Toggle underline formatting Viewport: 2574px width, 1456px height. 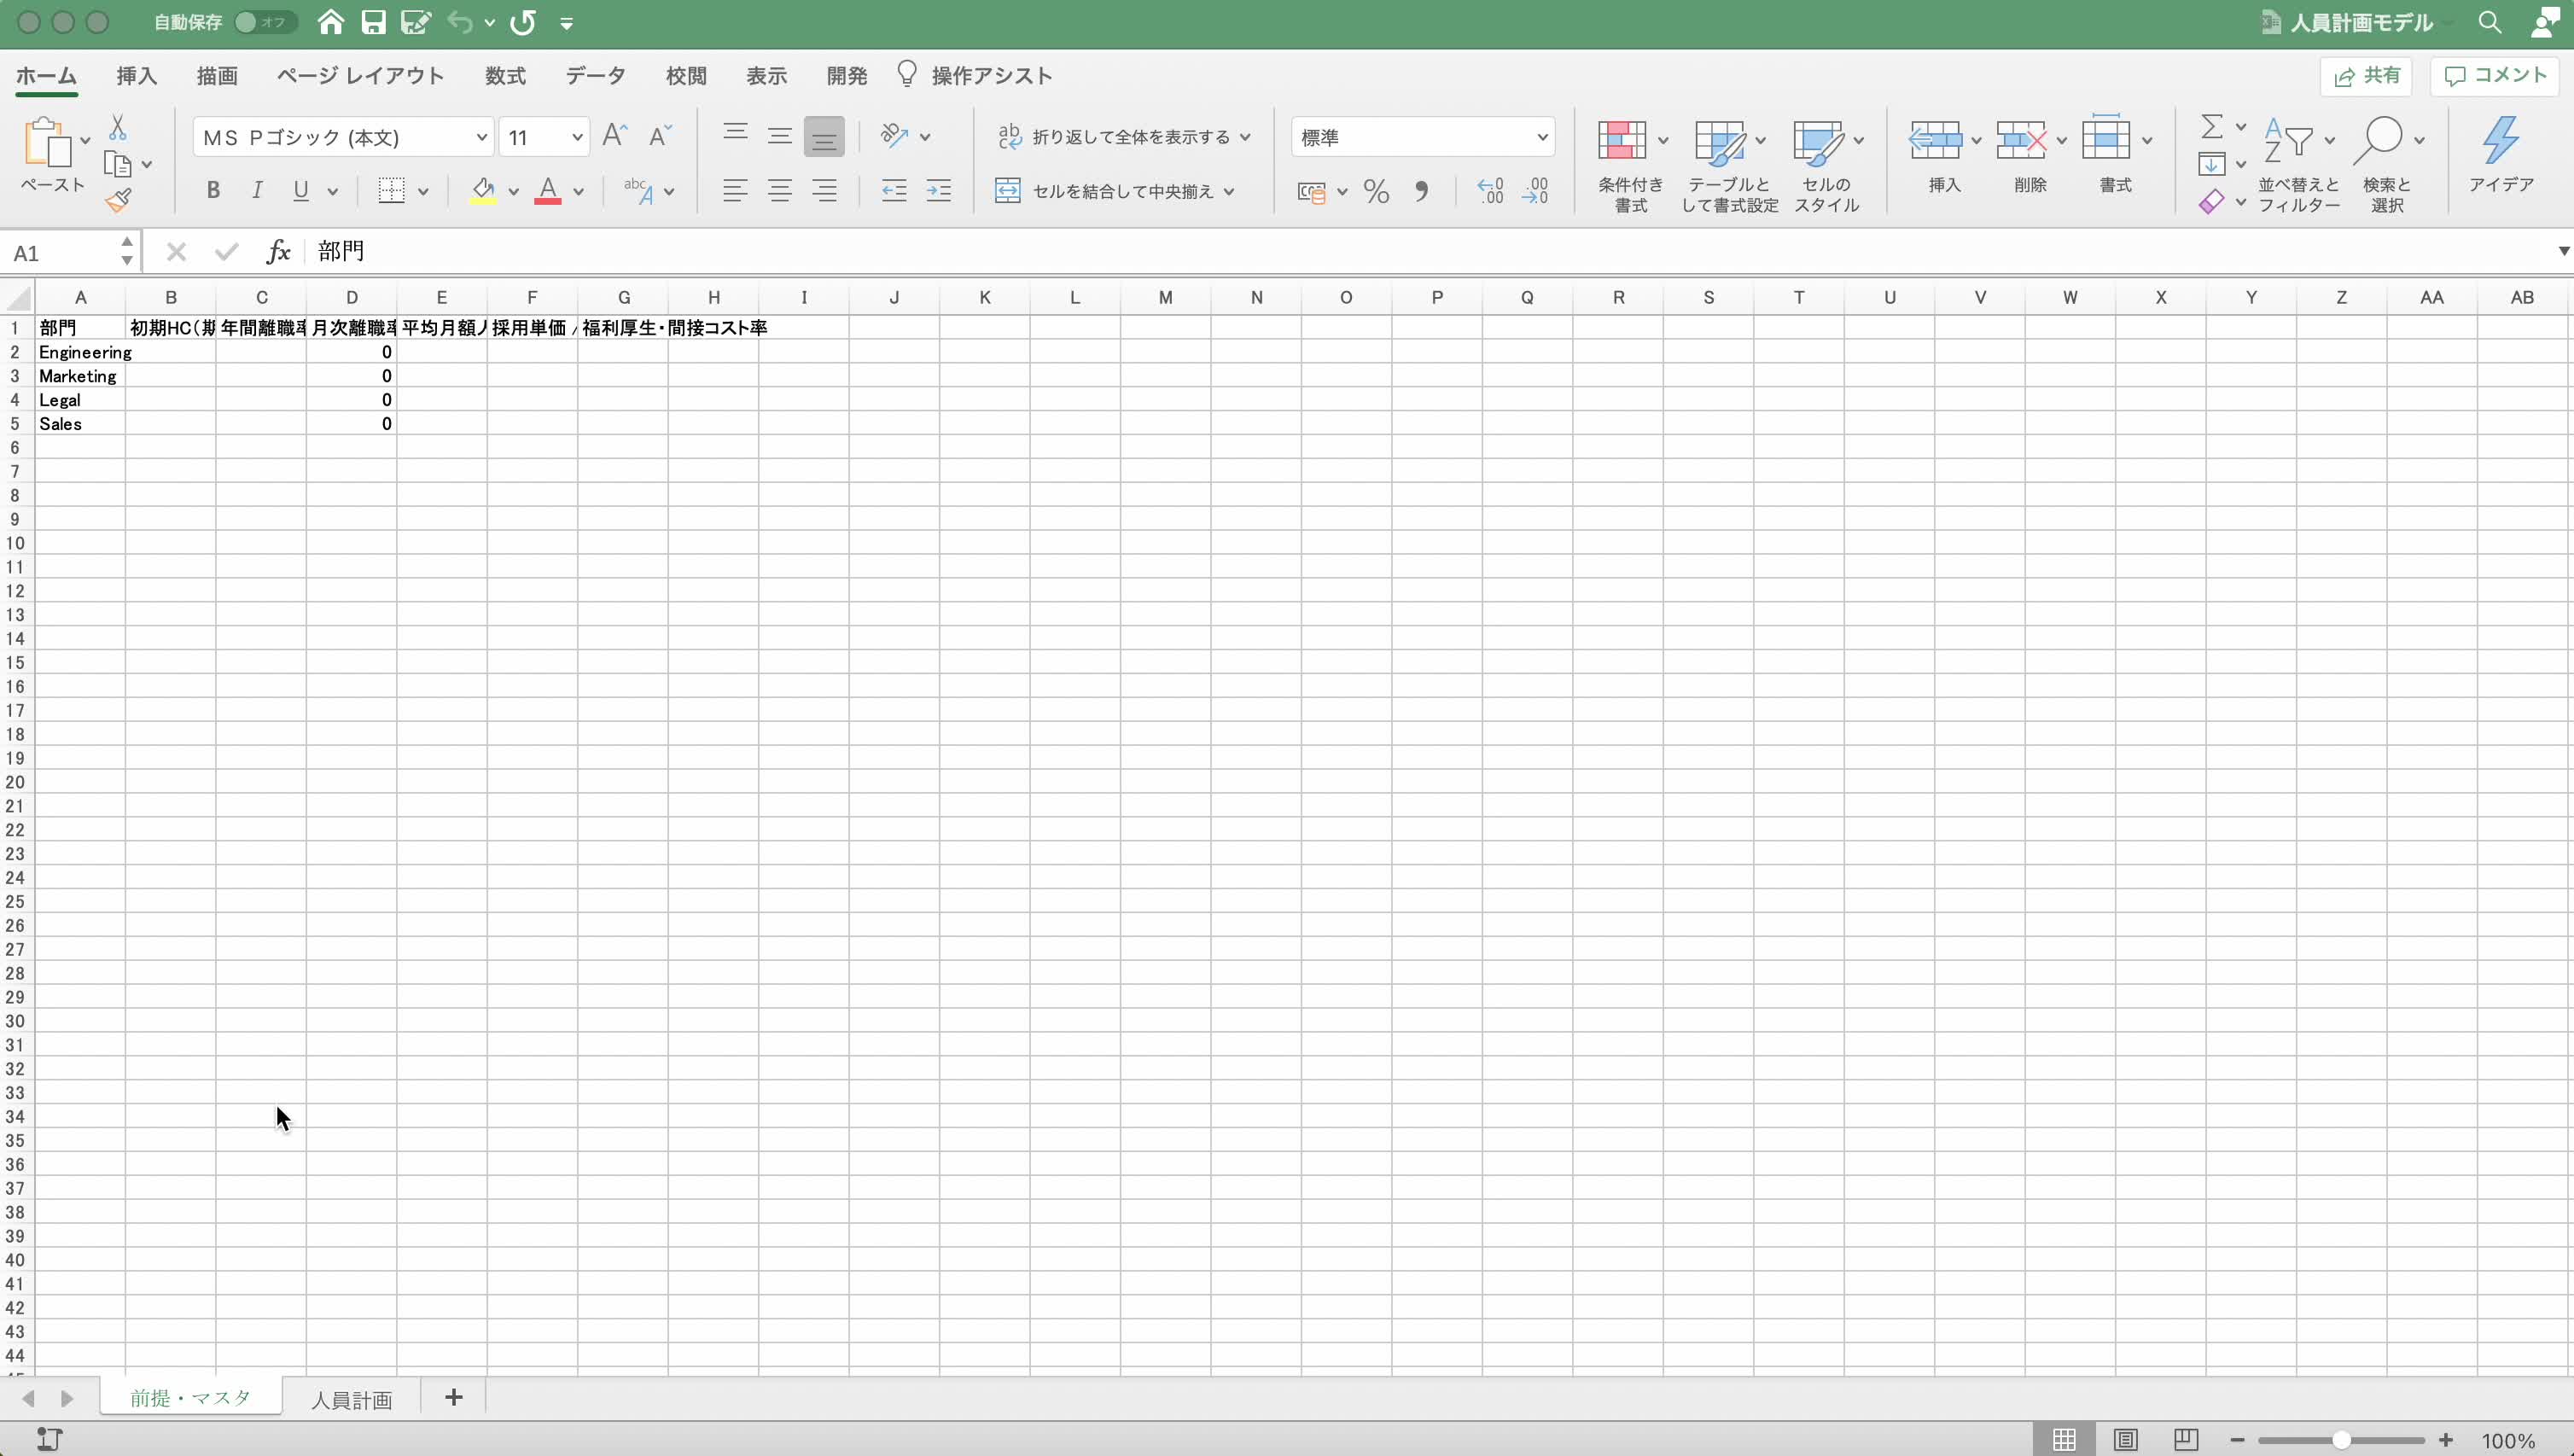click(300, 189)
